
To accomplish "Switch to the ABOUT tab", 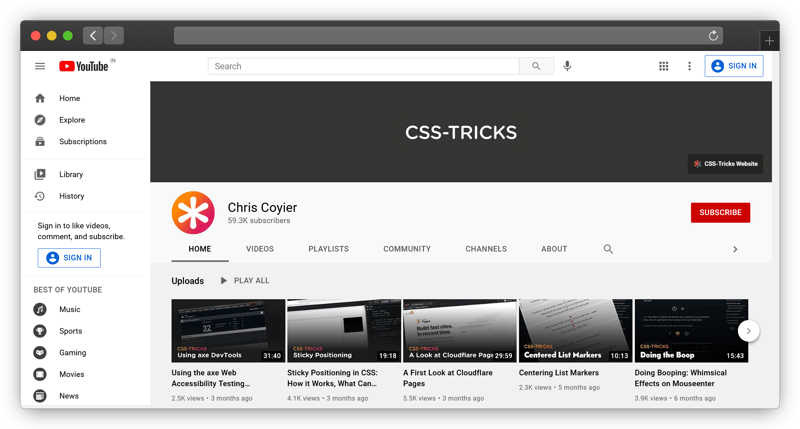I will coord(554,249).
